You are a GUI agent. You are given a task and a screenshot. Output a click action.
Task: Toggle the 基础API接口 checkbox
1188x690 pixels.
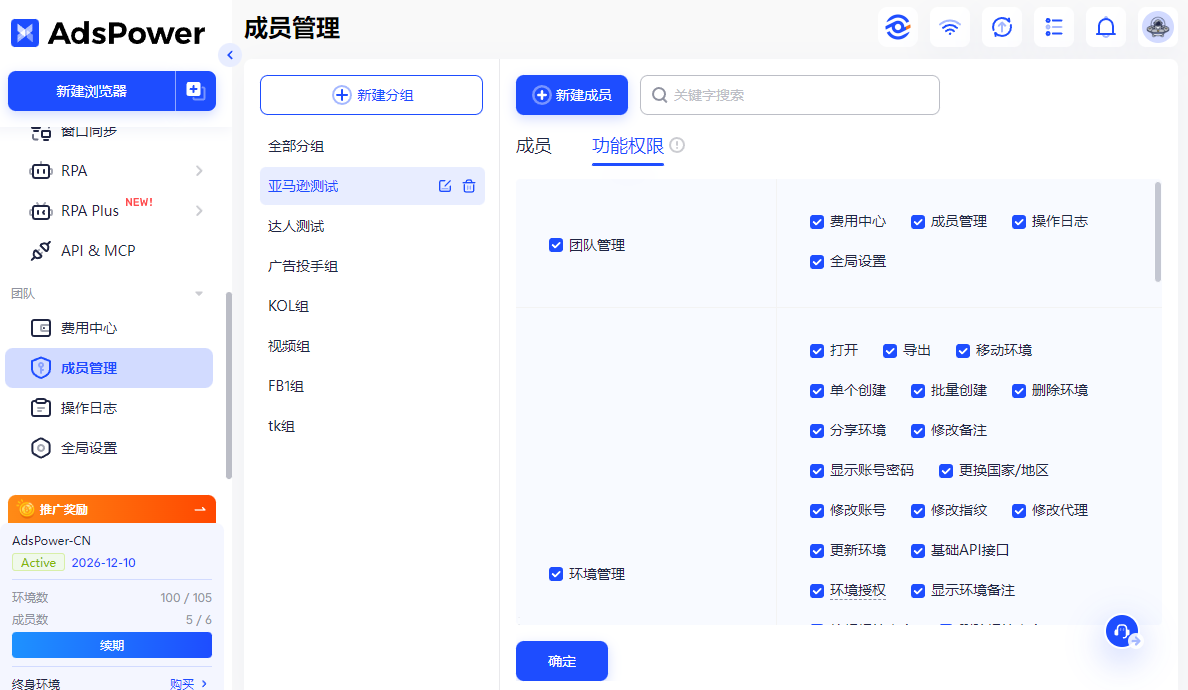point(918,551)
